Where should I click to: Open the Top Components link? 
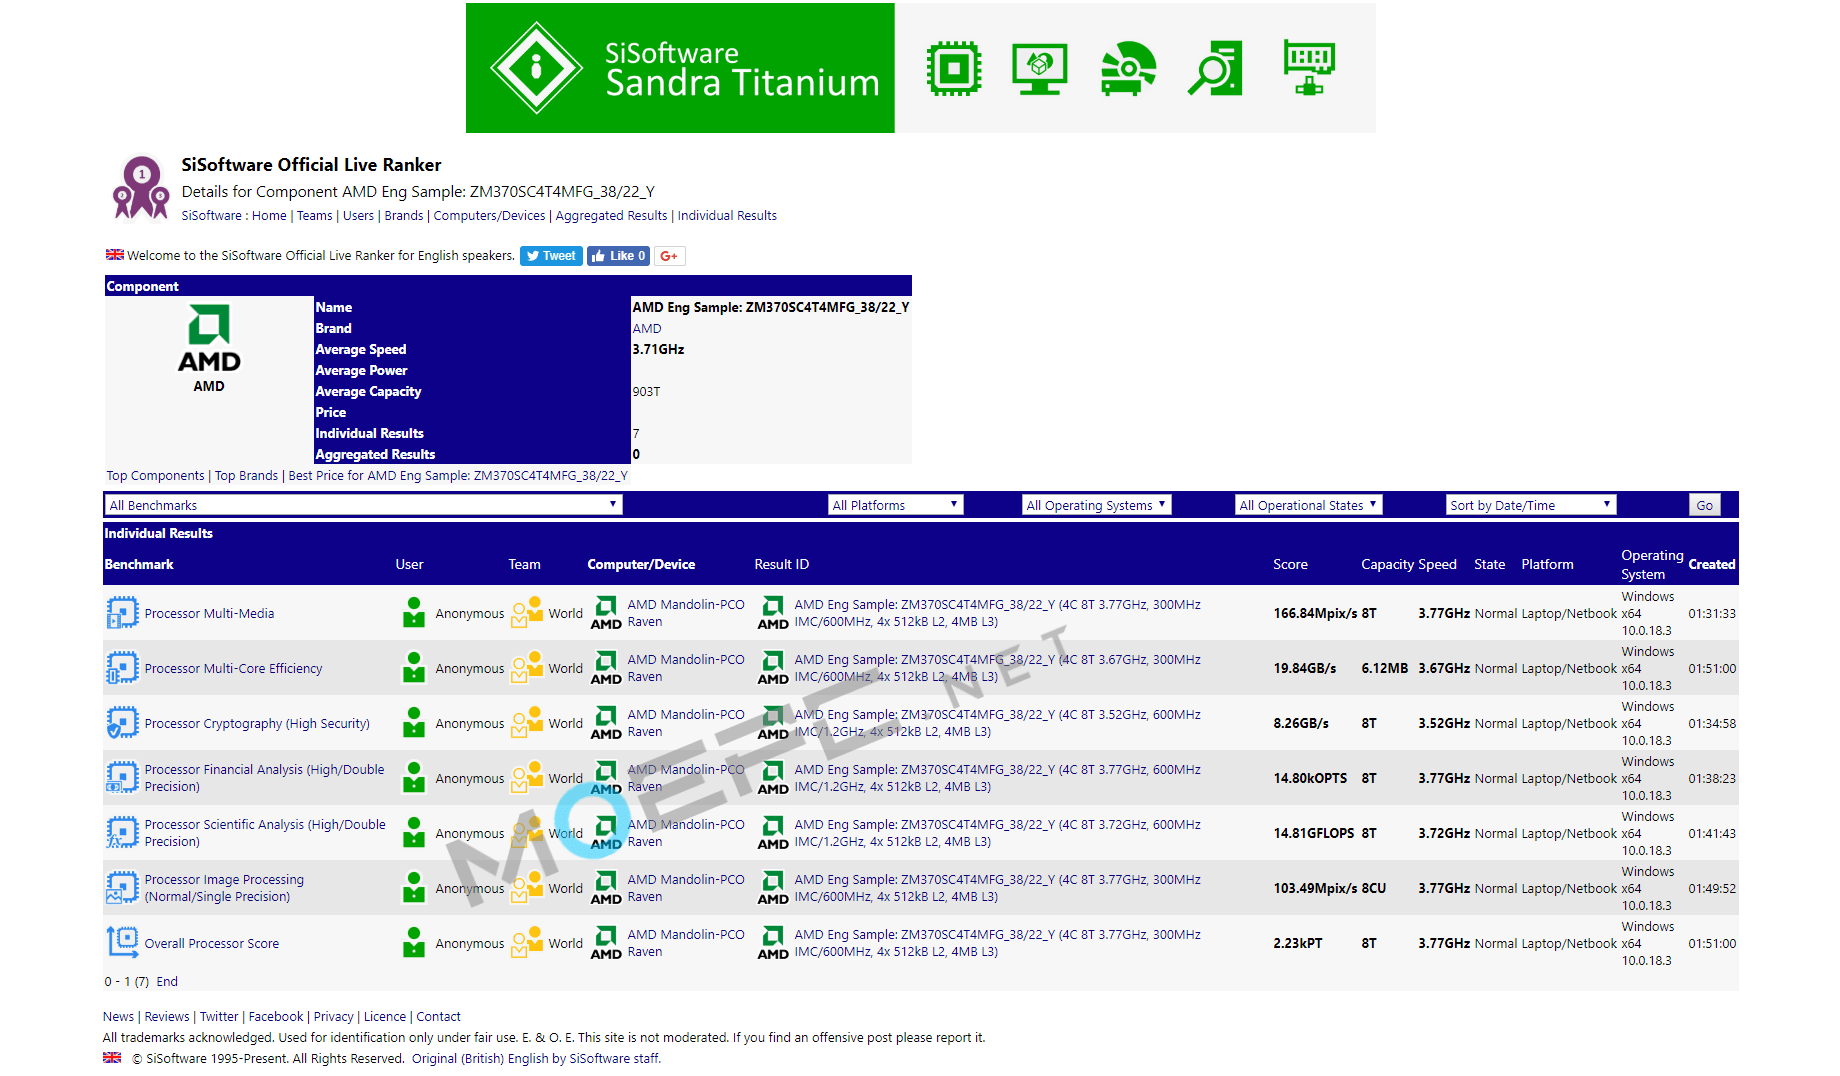(155, 475)
